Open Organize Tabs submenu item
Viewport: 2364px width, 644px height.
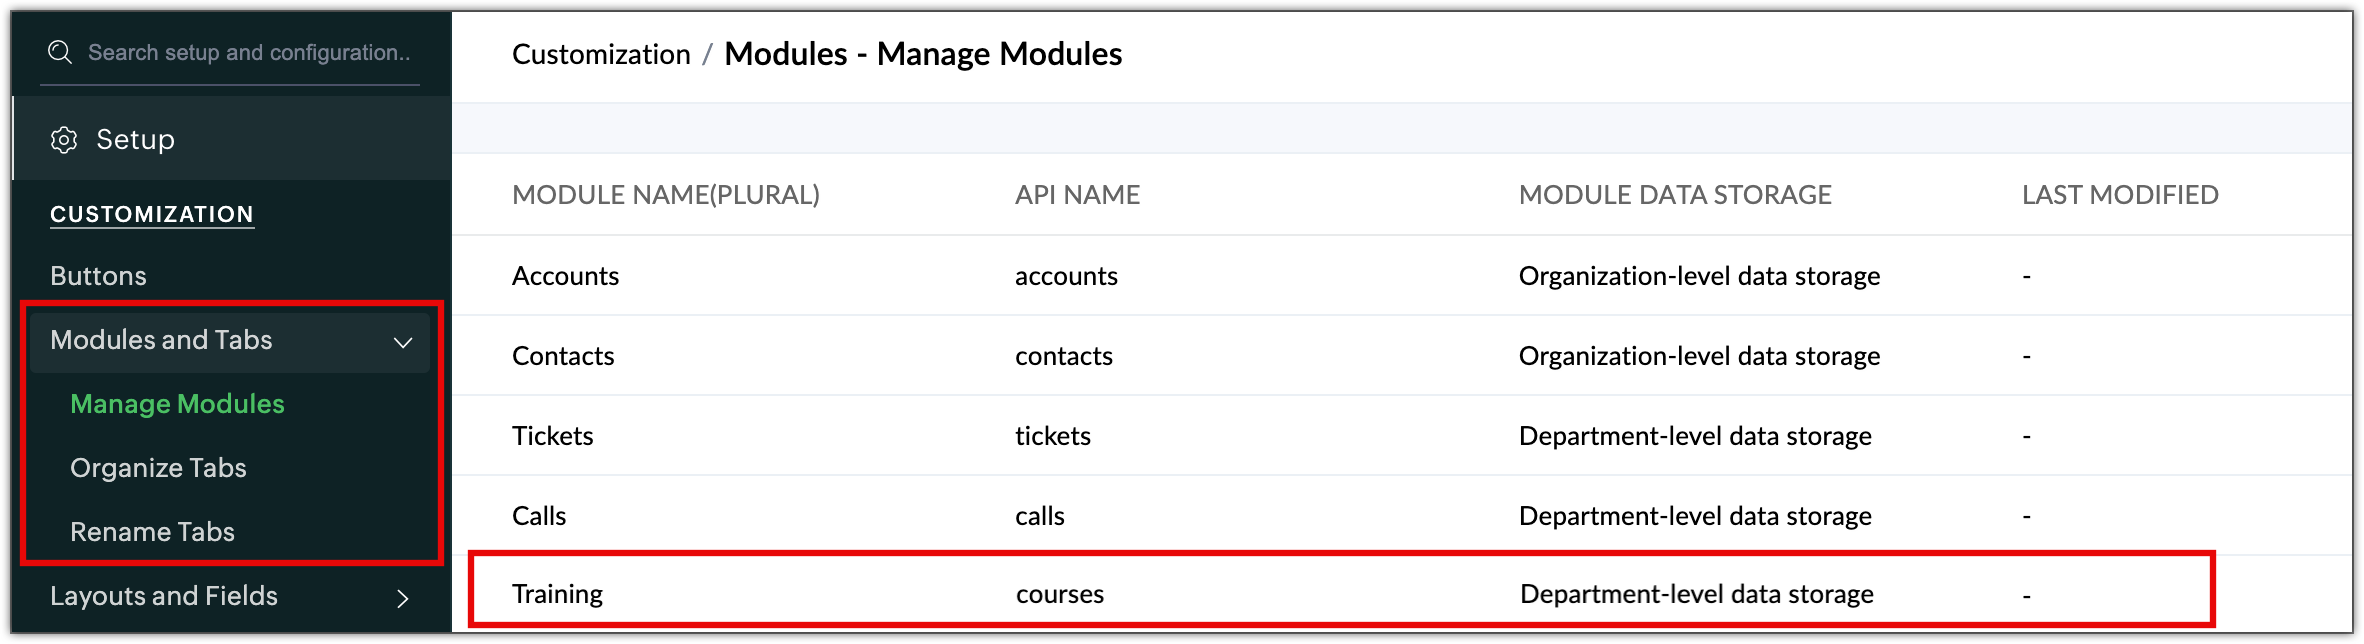point(158,468)
